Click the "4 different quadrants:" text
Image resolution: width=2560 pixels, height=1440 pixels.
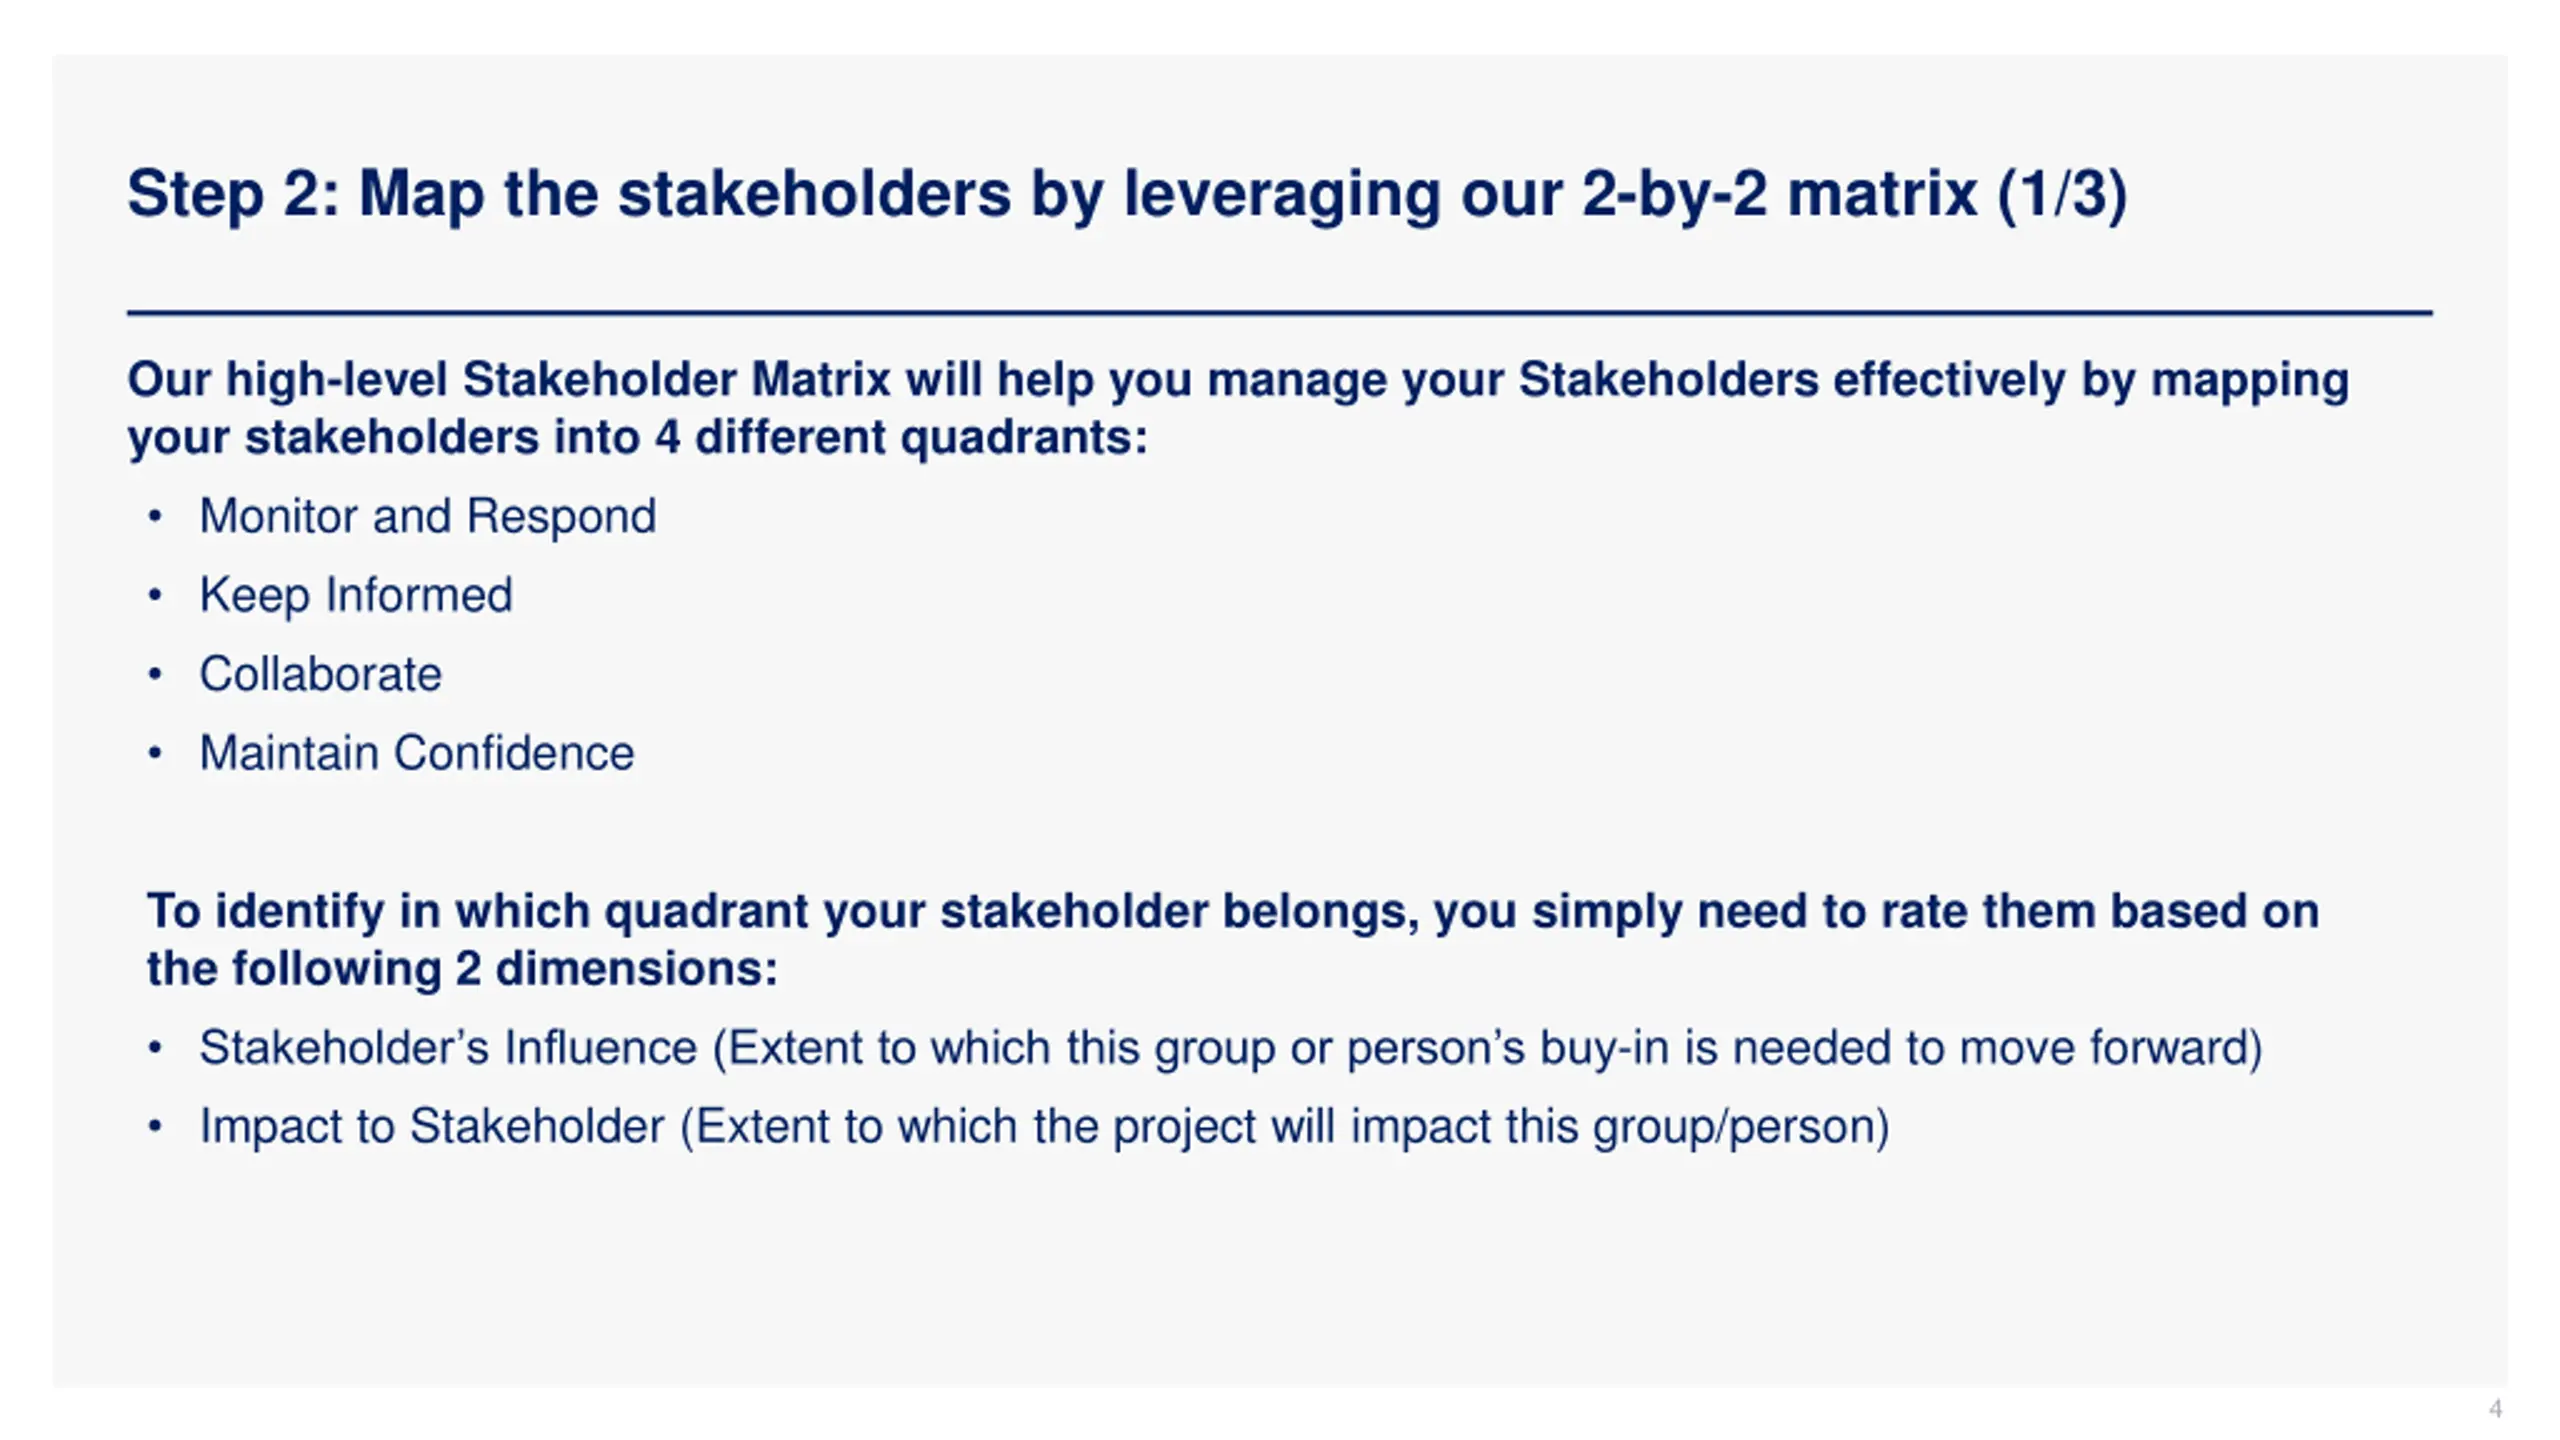coord(900,438)
